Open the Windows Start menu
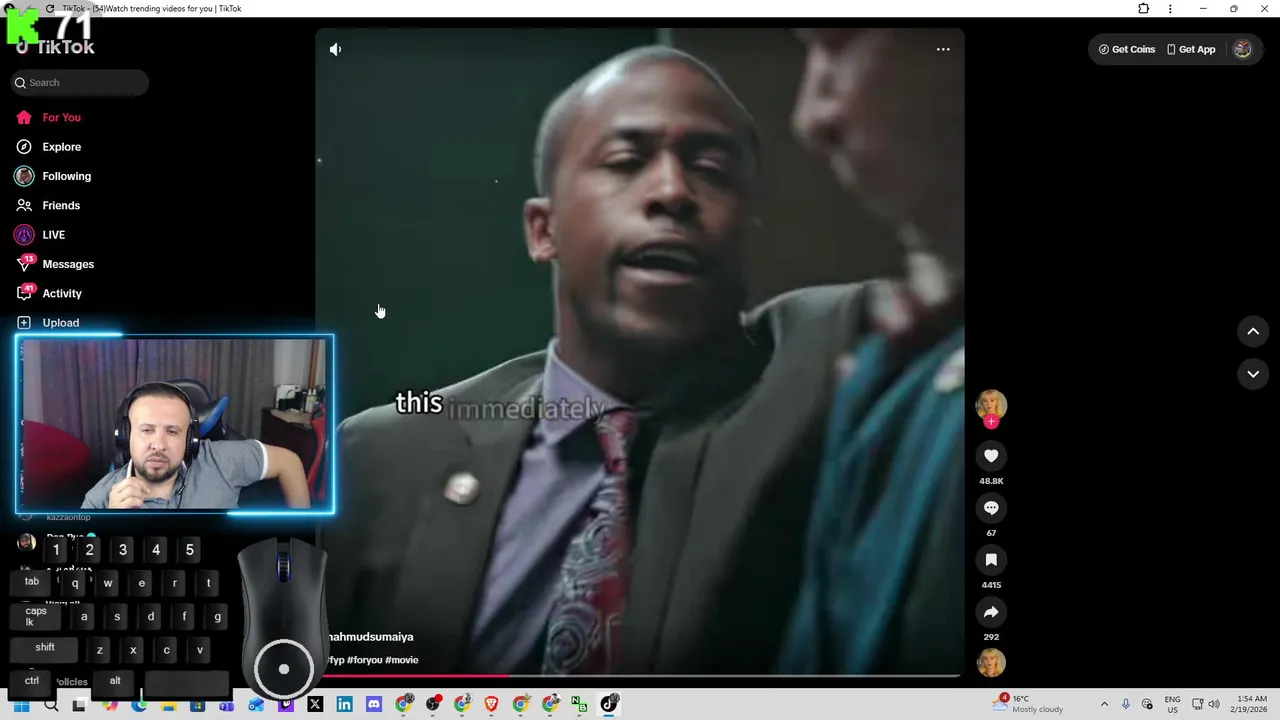Image resolution: width=1280 pixels, height=720 pixels. click(x=21, y=705)
